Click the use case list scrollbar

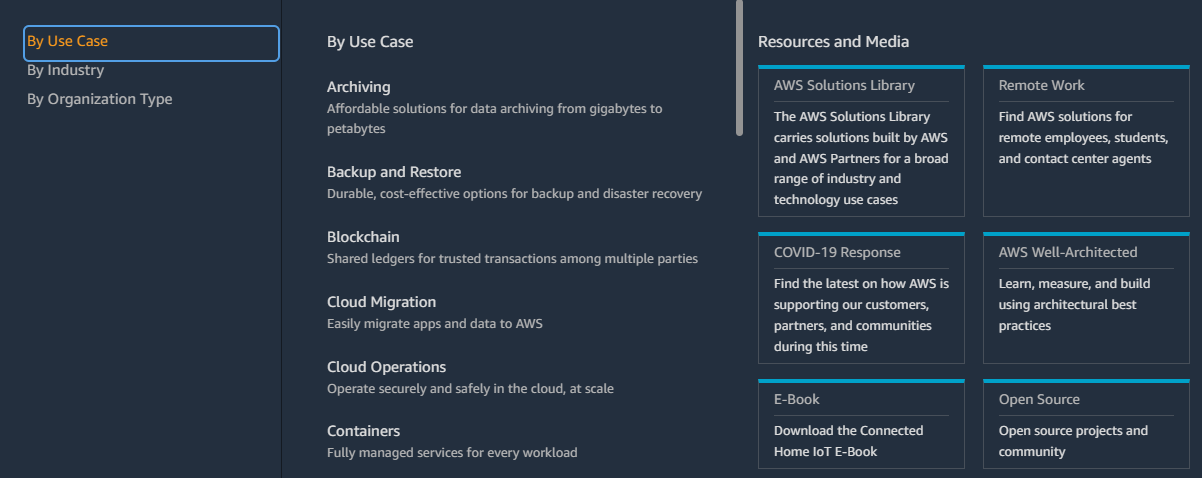point(740,68)
